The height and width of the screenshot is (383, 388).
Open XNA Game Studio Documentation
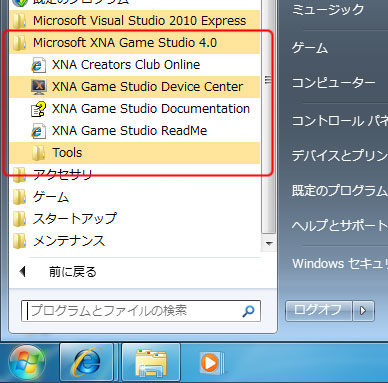pyautogui.click(x=134, y=109)
